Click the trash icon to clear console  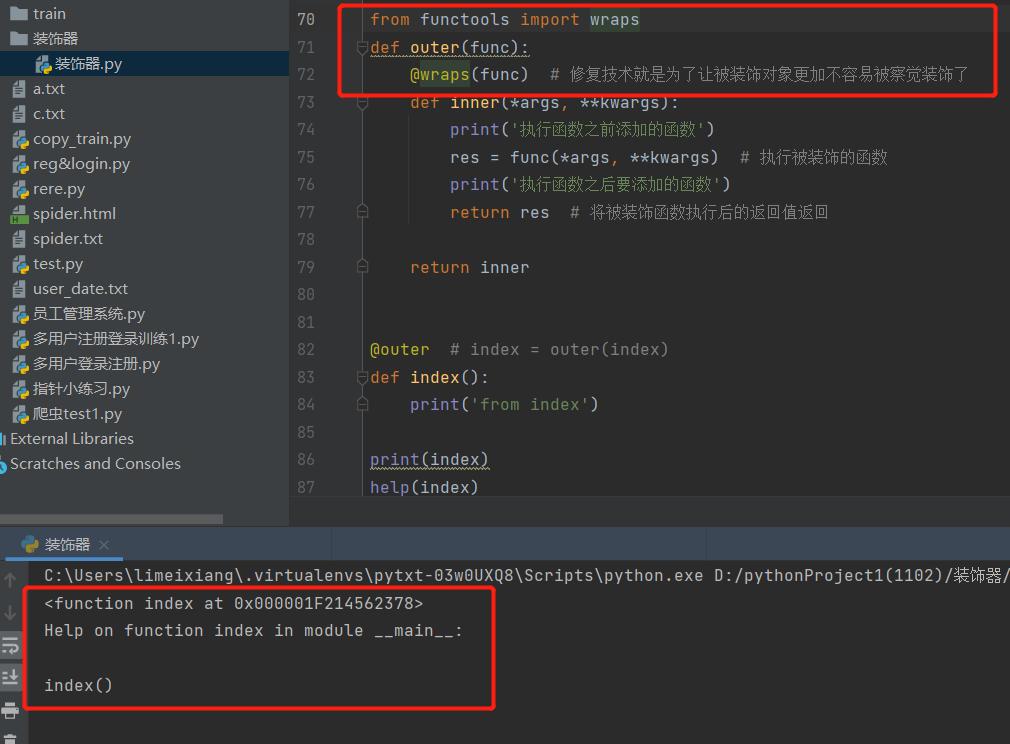click(10, 739)
